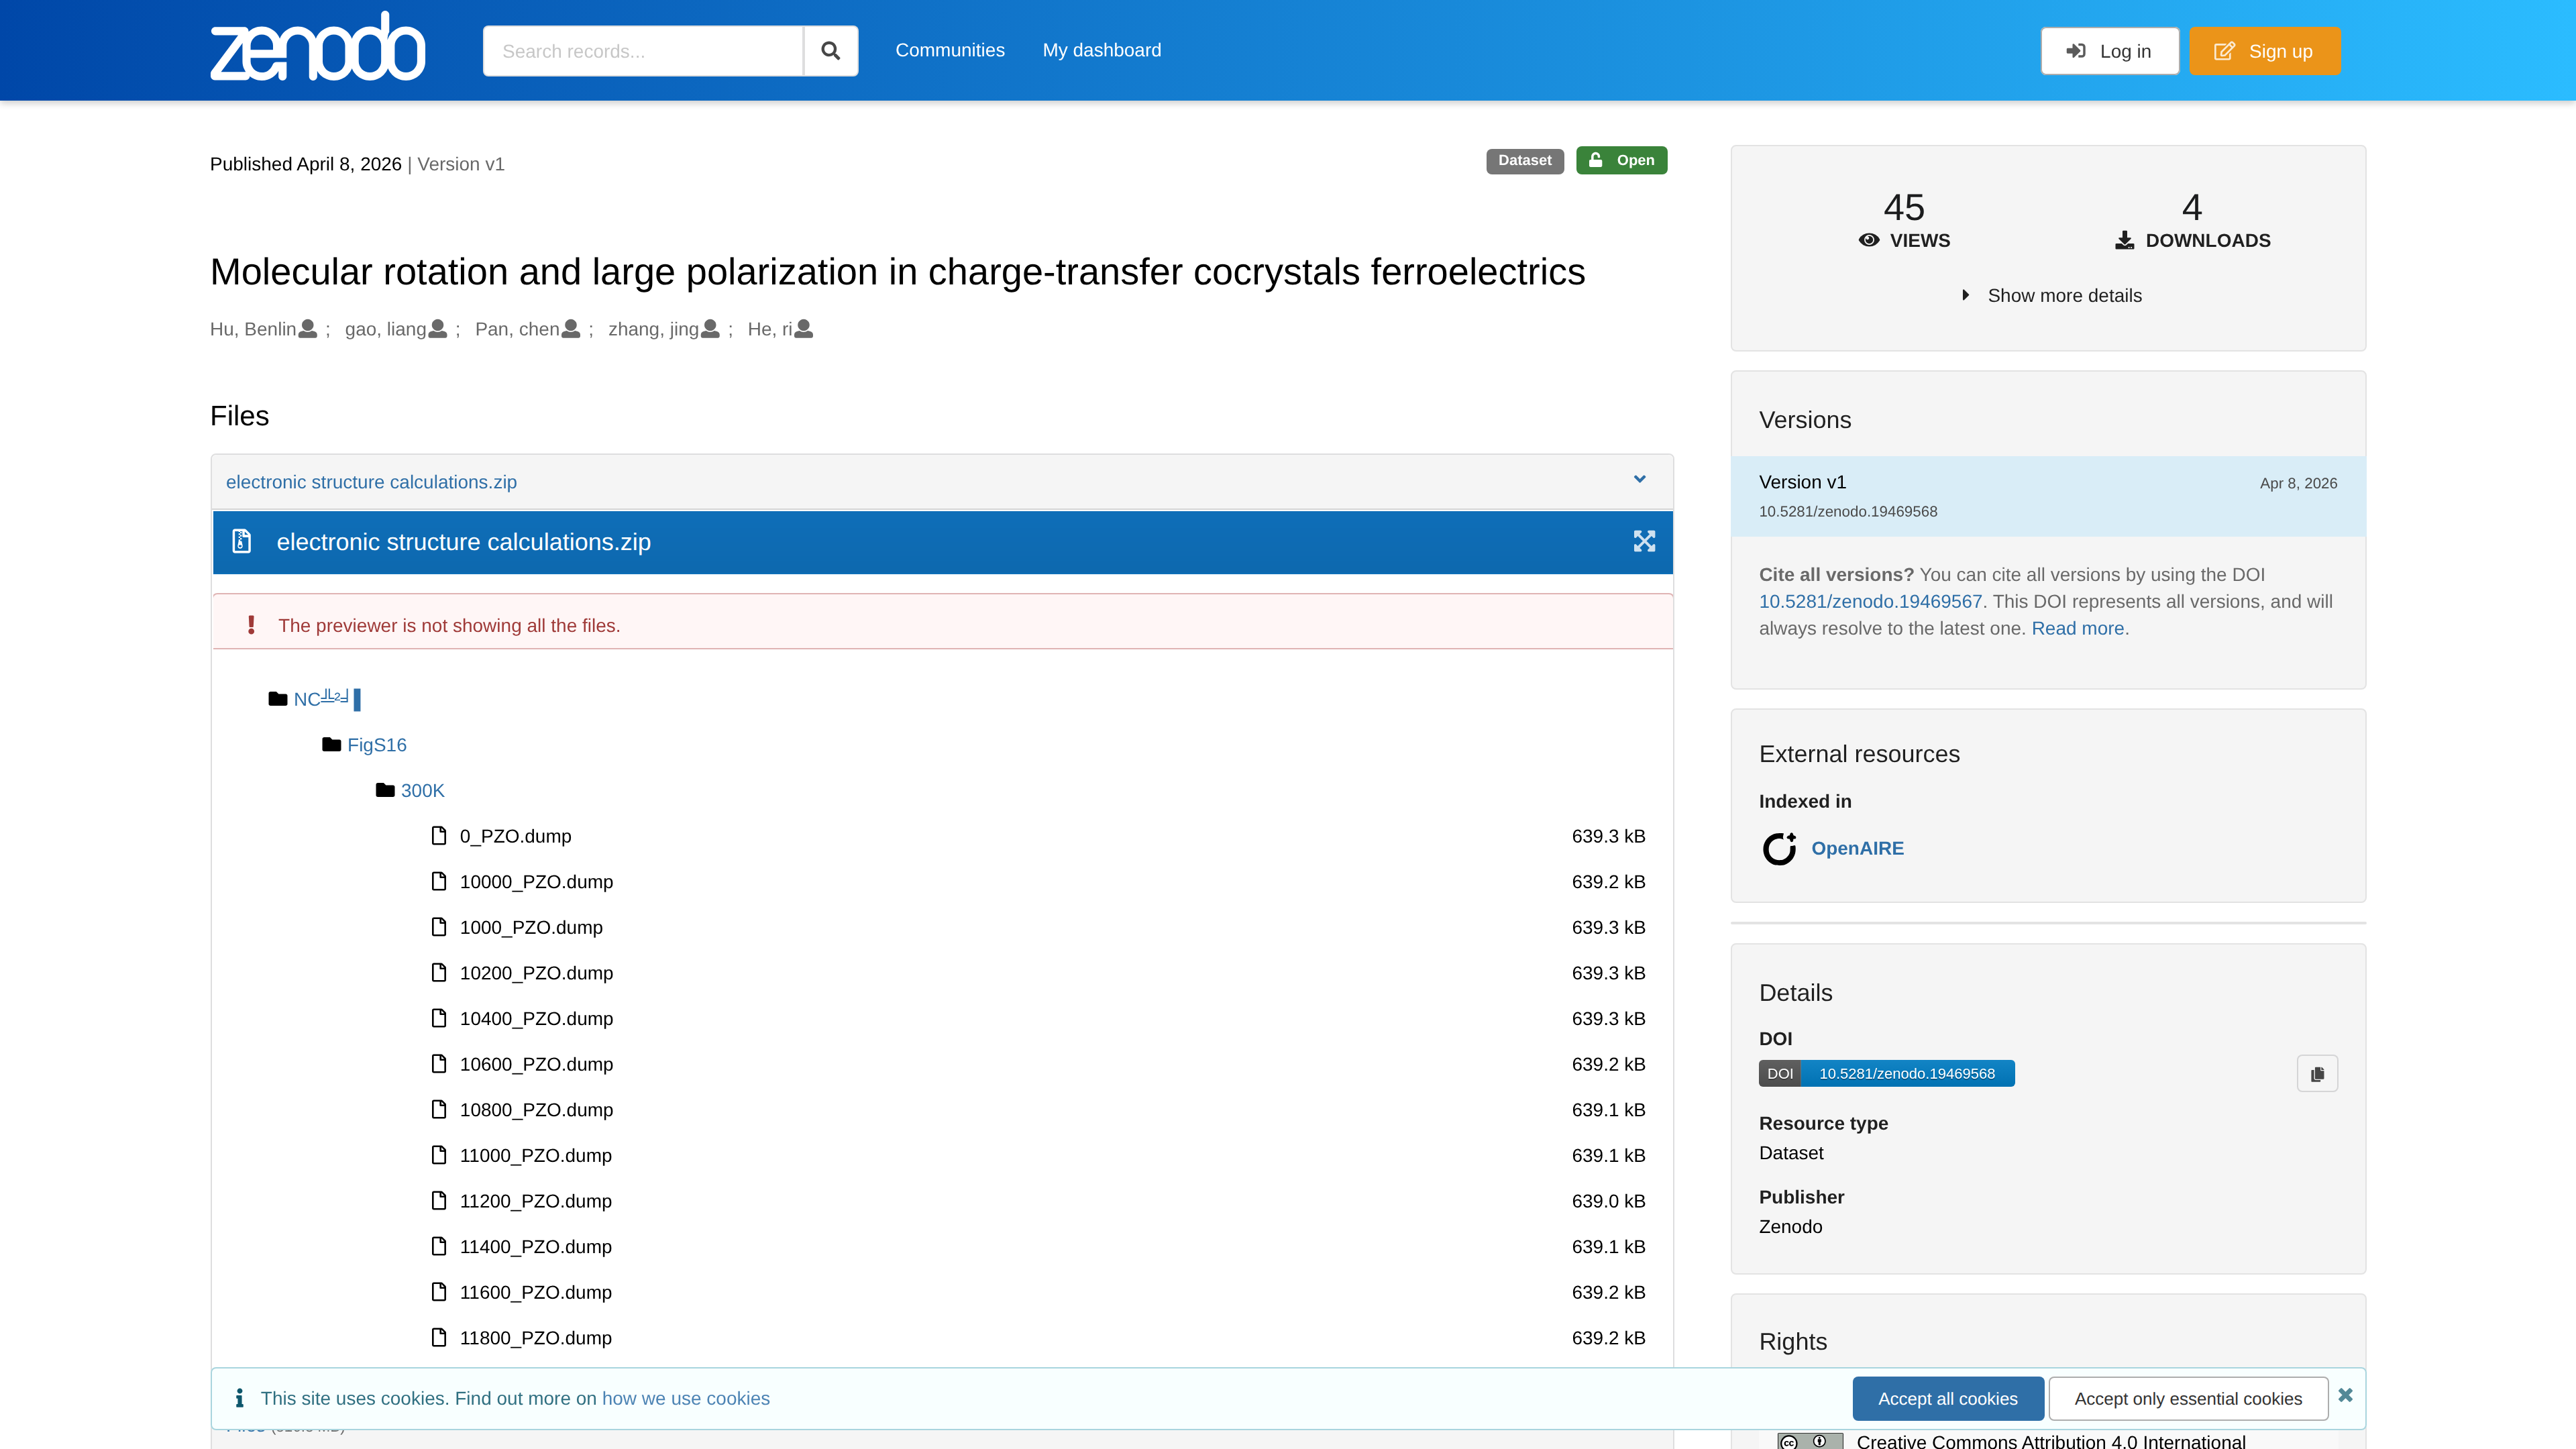
Task: Select 10600_PZO.dump file name
Action: click(536, 1064)
